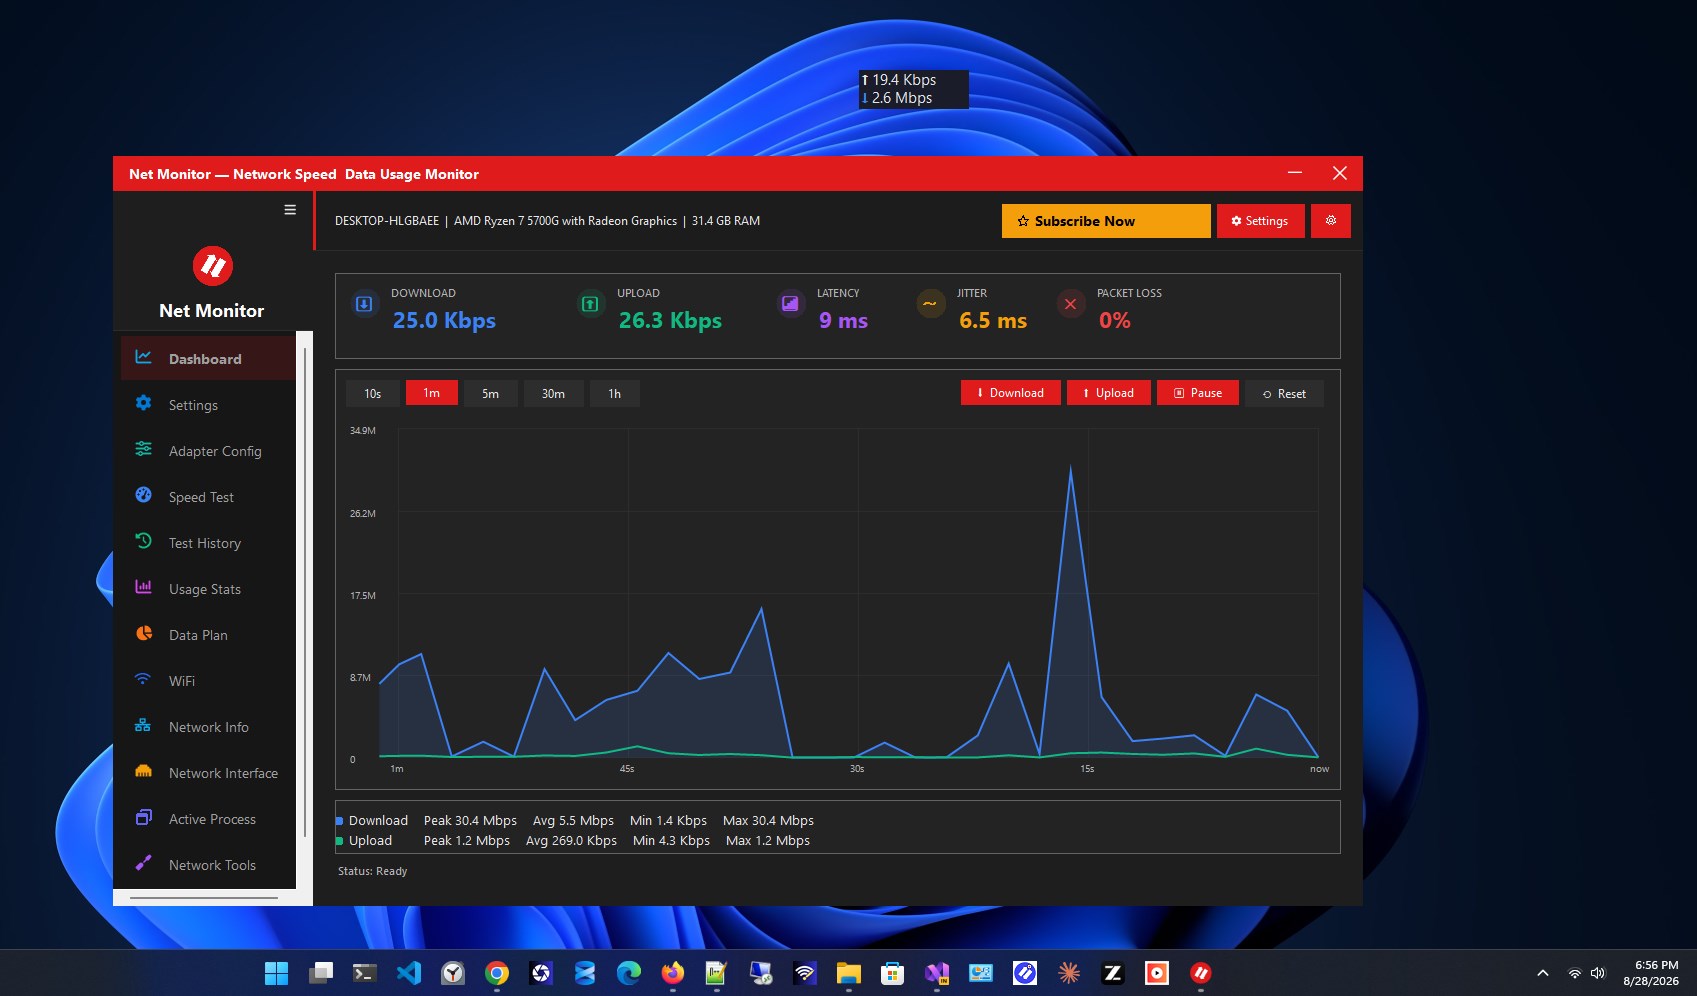This screenshot has width=1697, height=996.
Task: Reset the chart data
Action: pos(1285,393)
